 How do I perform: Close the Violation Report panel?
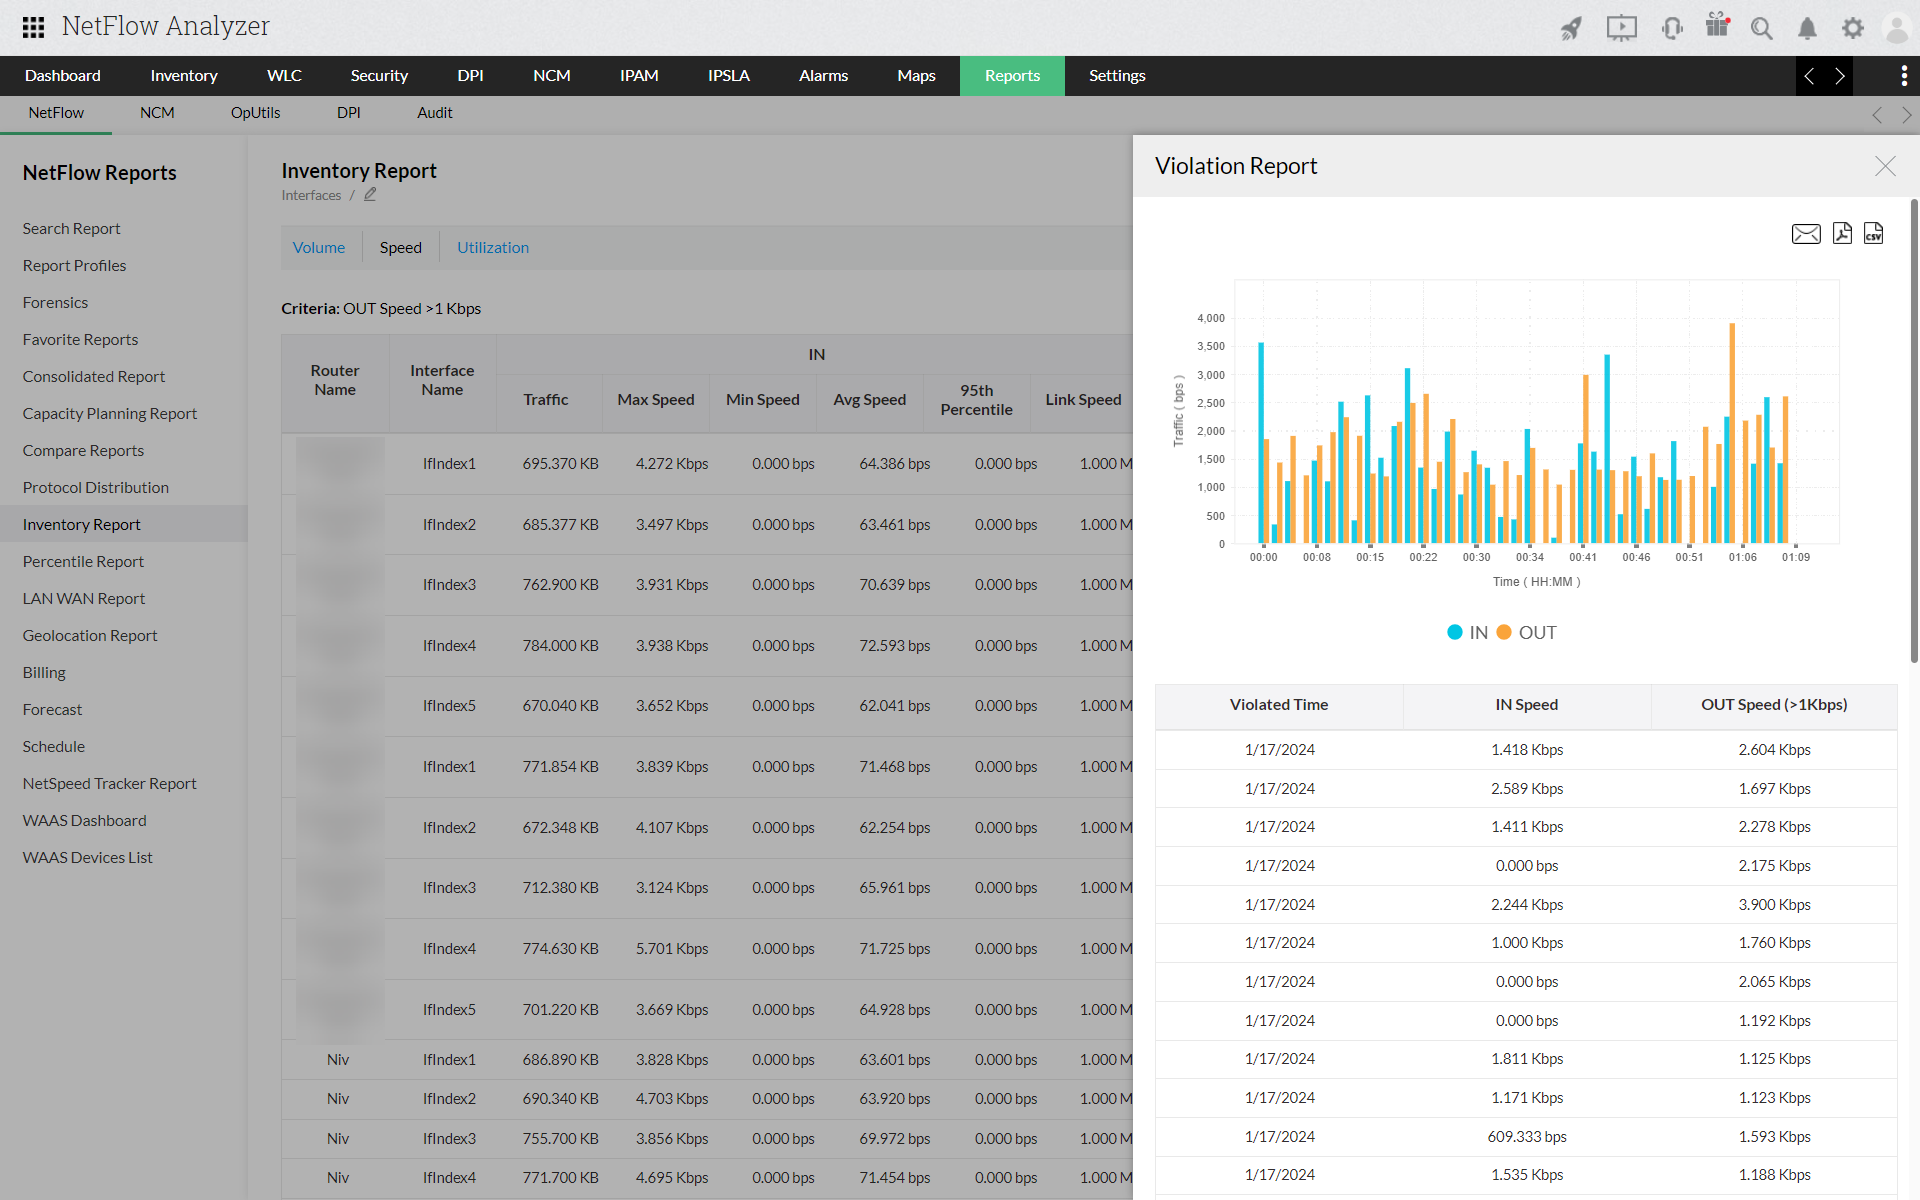tap(1884, 166)
